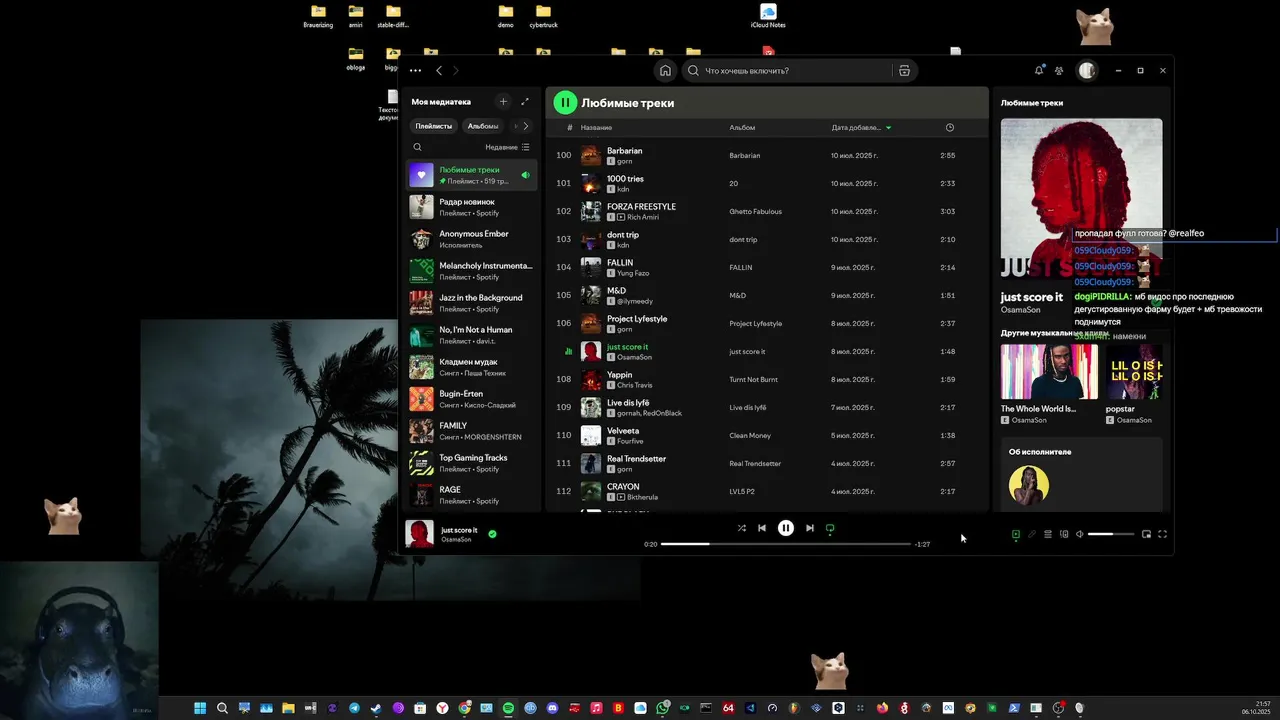This screenshot has height=720, width=1280.
Task: Pause using the green header button
Action: click(565, 102)
